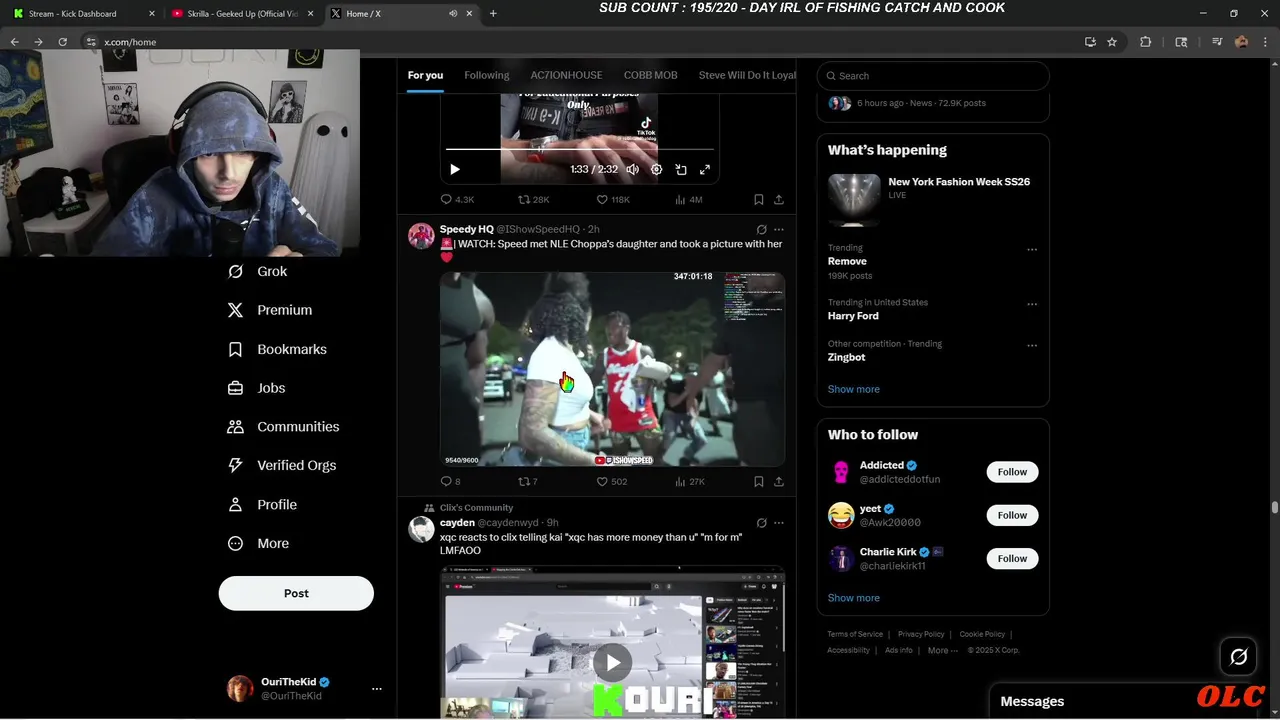The image size is (1280, 720).
Task: Mute the top video's volume icon
Action: tap(632, 170)
